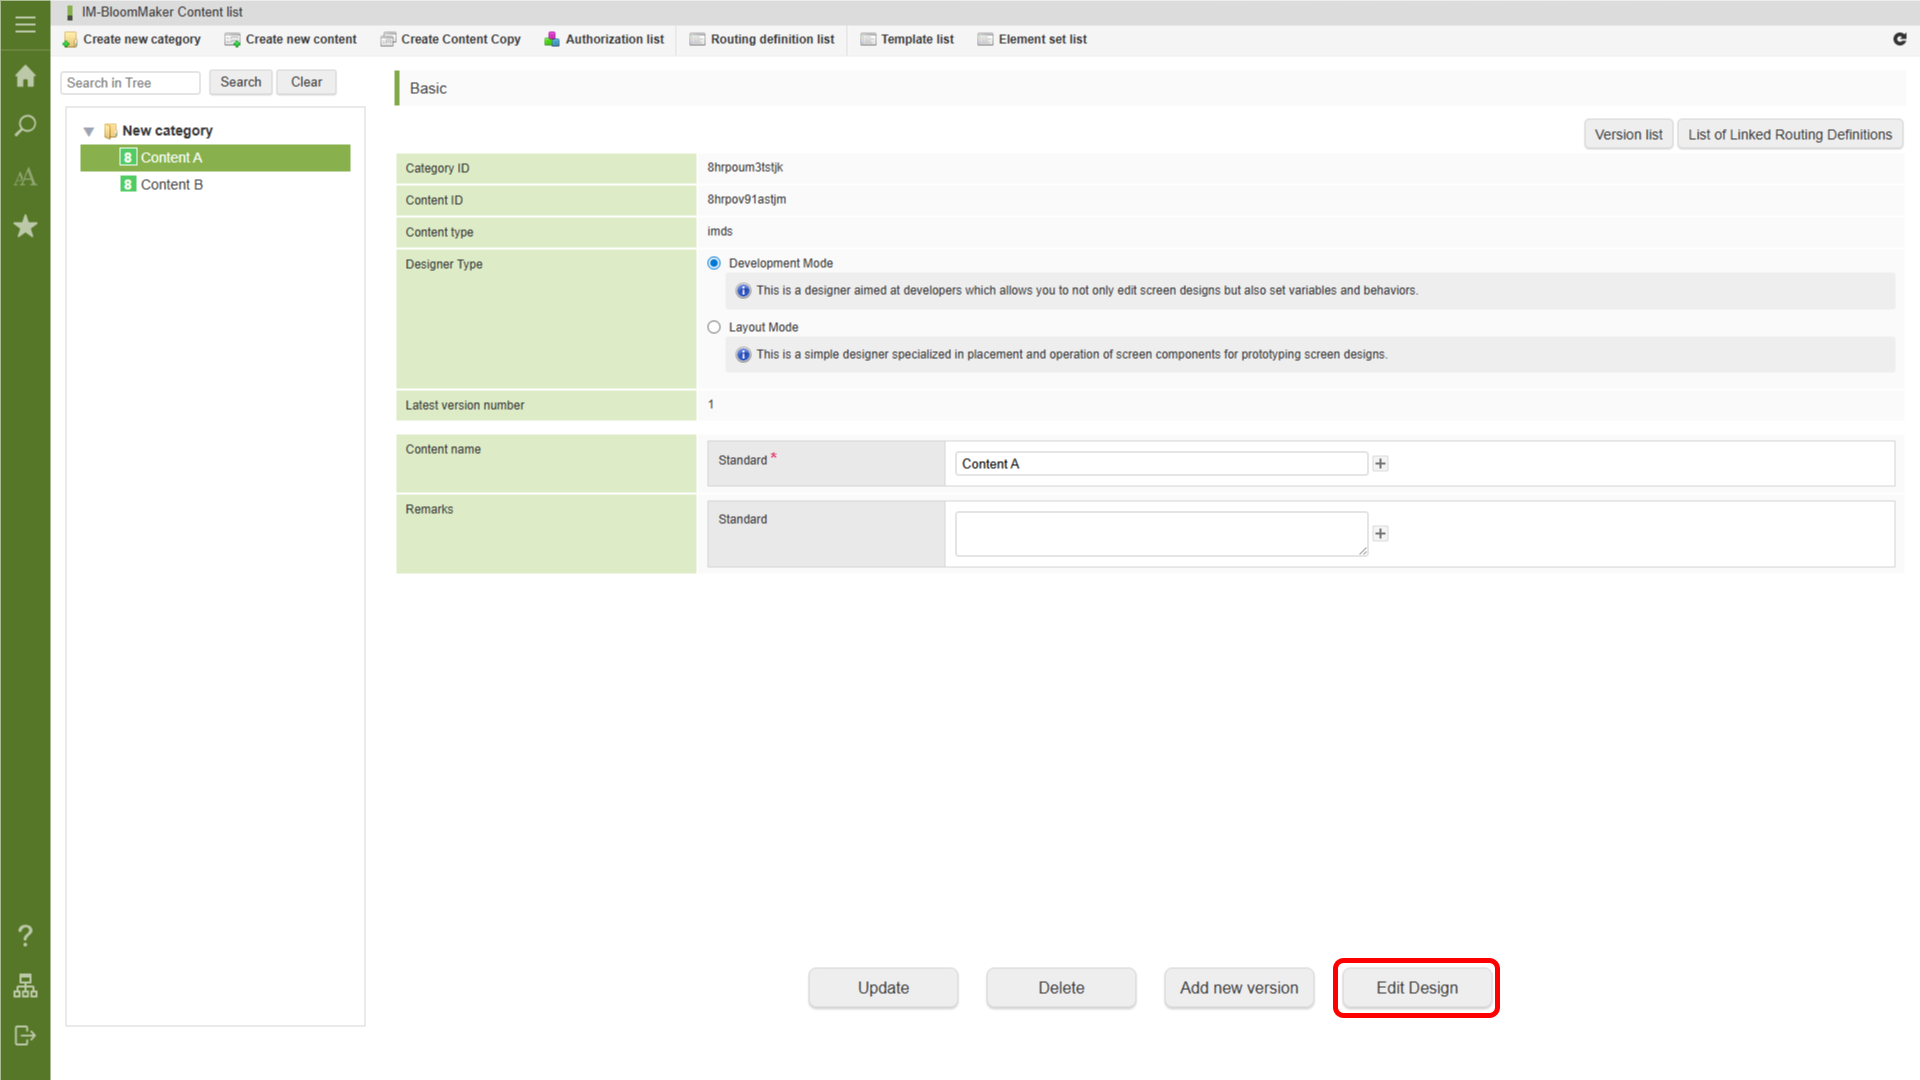
Task: Open the sitemap icon in sidebar
Action: [25, 986]
